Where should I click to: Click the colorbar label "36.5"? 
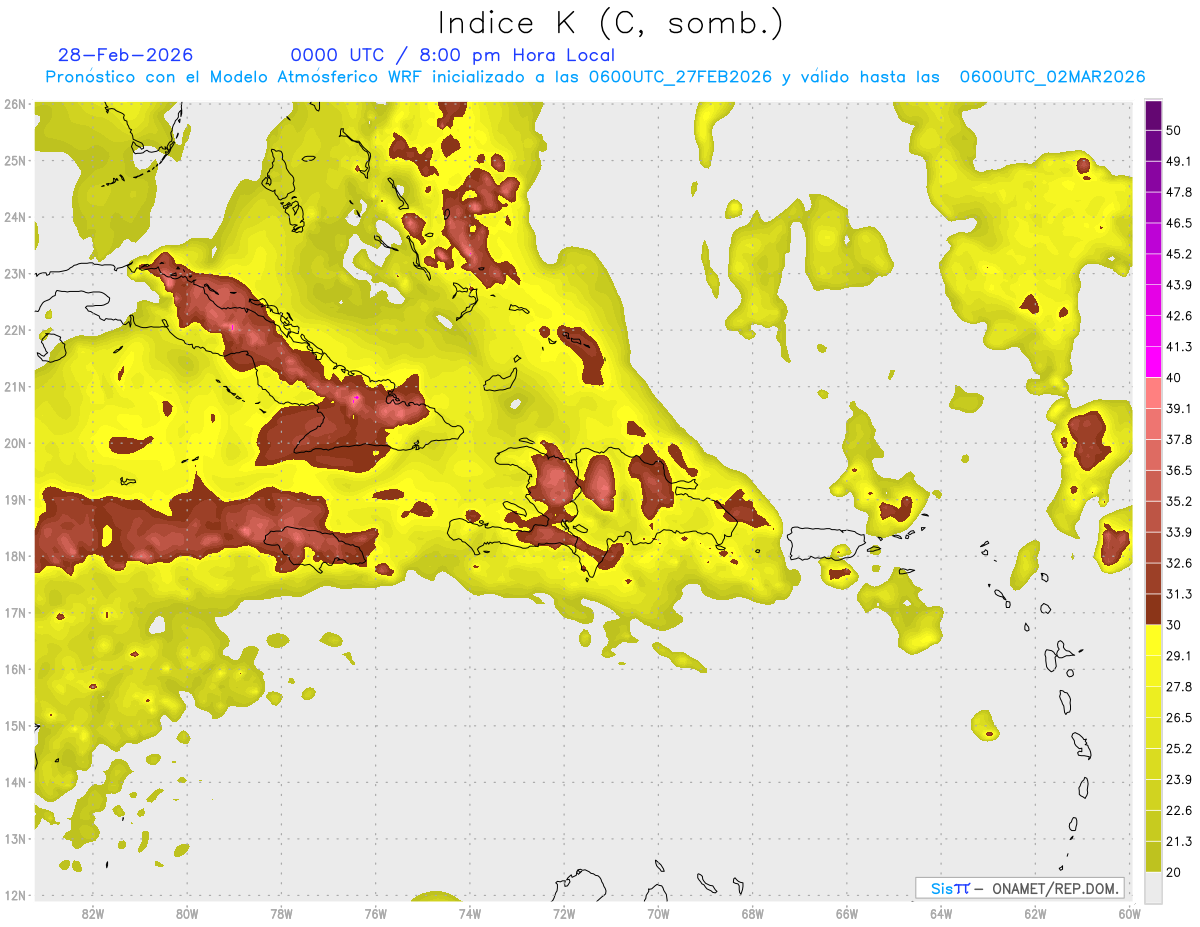tap(1179, 471)
